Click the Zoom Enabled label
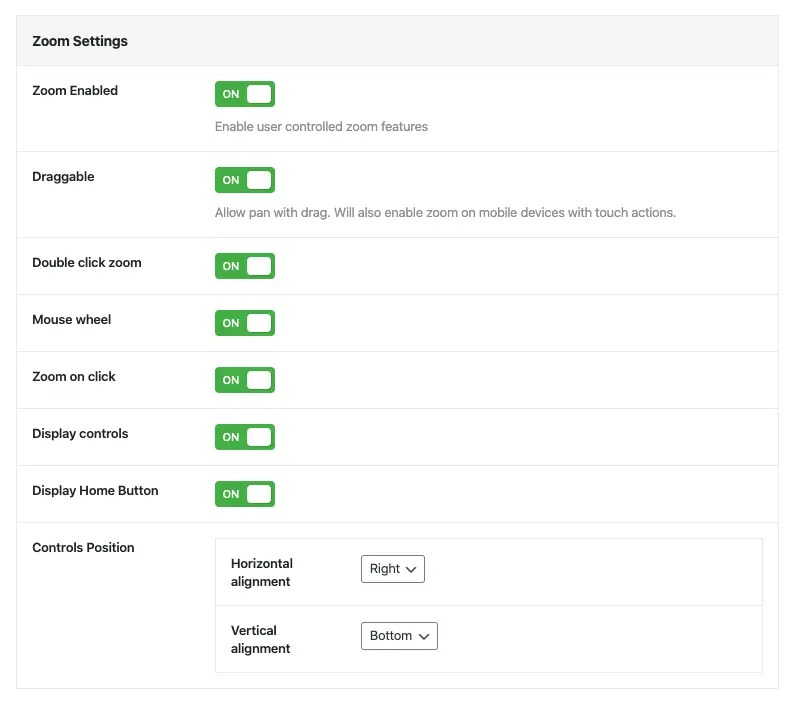This screenshot has height=707, width=794. pyautogui.click(x=75, y=91)
